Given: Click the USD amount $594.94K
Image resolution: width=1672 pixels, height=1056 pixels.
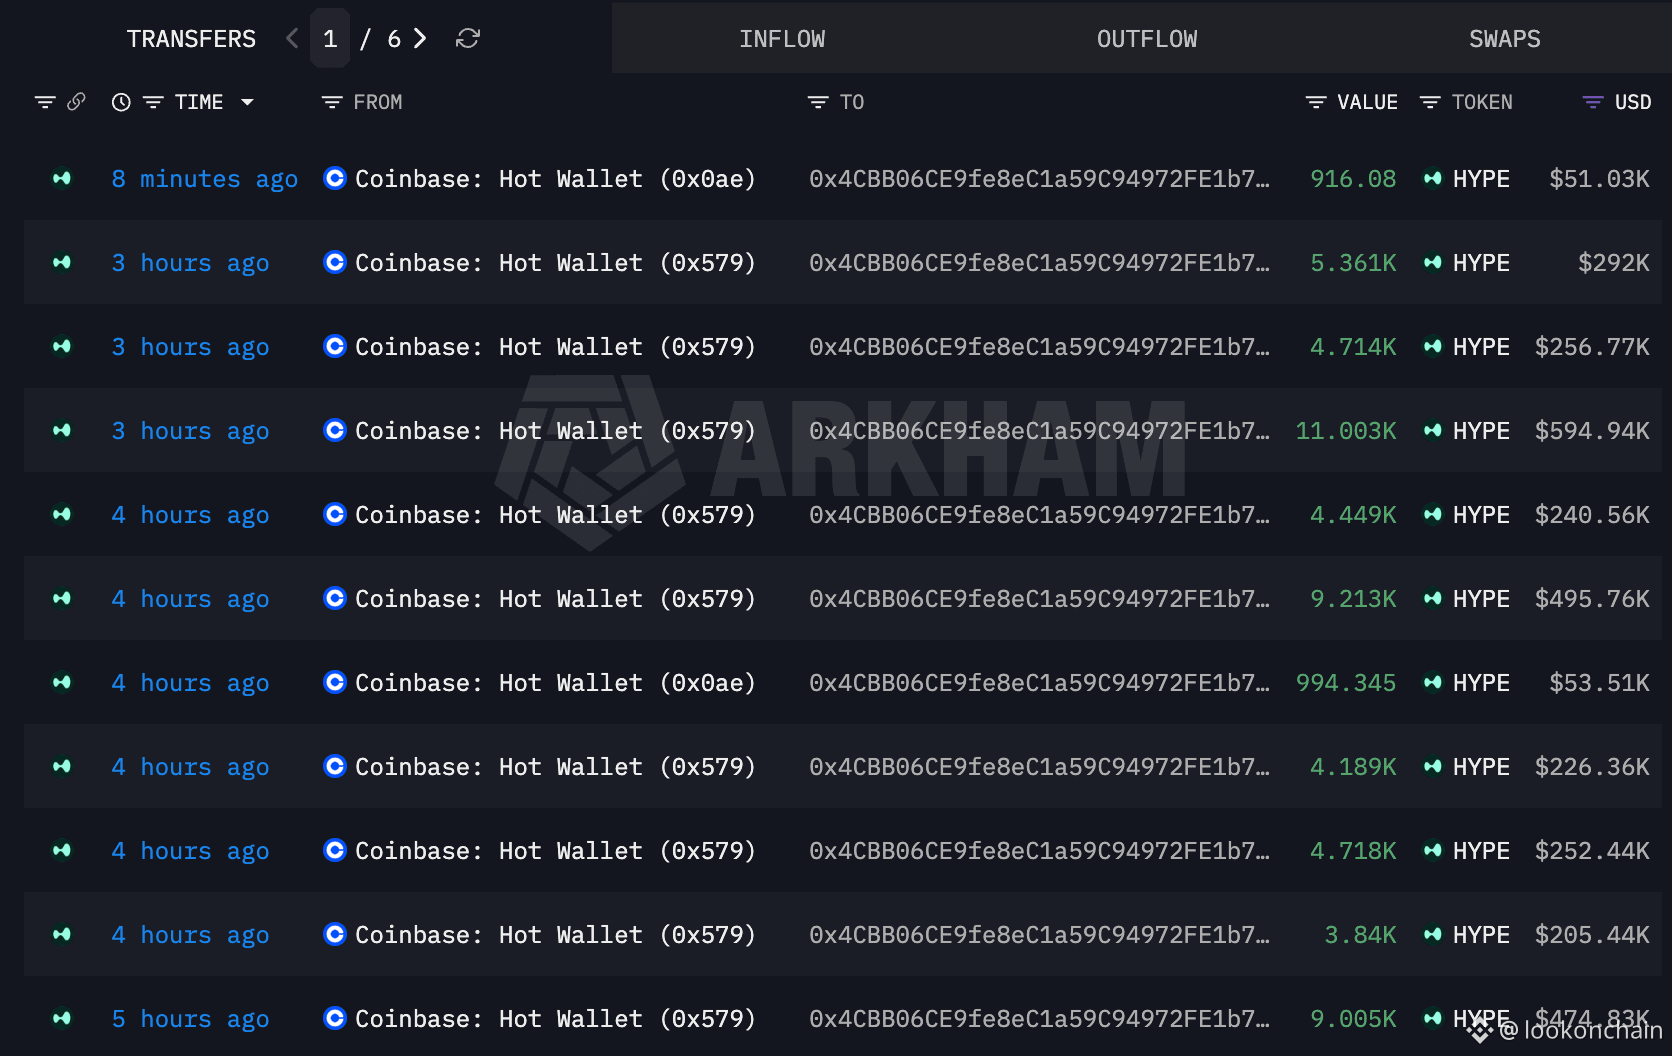Looking at the screenshot, I should coord(1592,431).
